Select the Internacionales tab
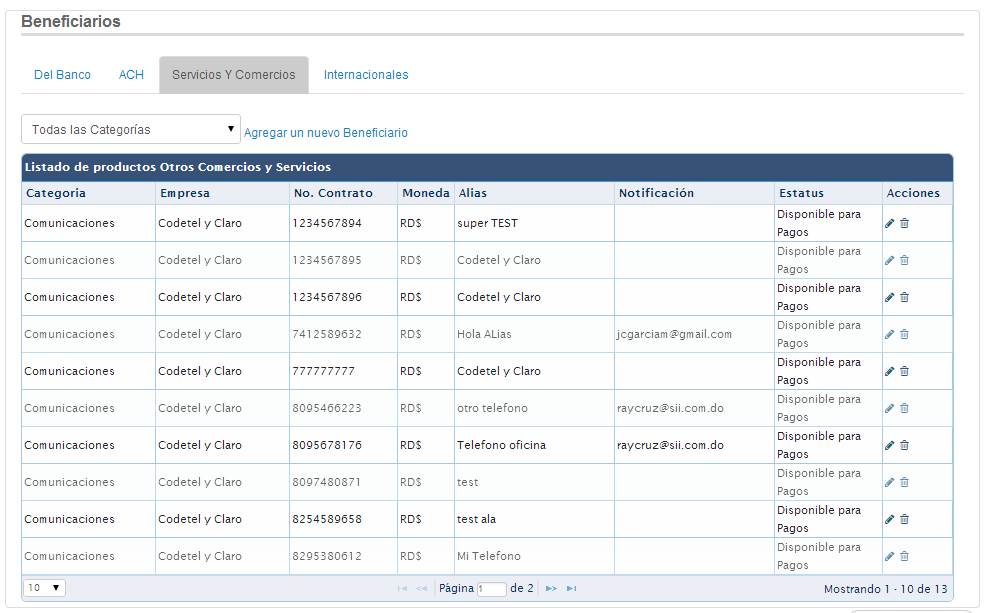This screenshot has height=613, width=991. (366, 75)
